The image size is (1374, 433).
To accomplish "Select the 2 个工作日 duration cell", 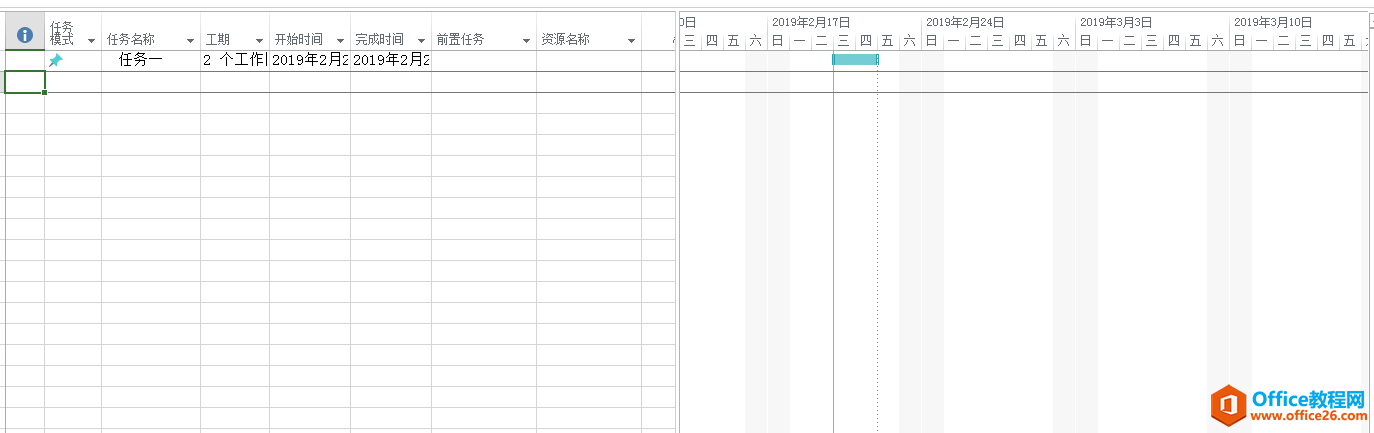I will [x=235, y=61].
